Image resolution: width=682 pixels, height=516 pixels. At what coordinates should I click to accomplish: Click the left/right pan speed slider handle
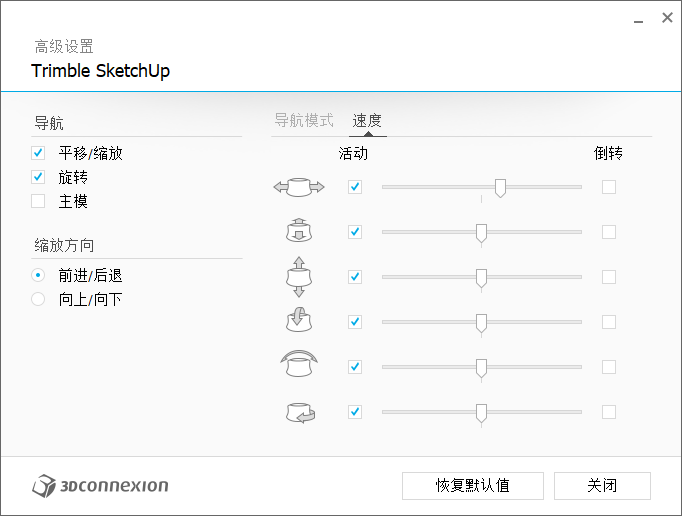pyautogui.click(x=500, y=187)
